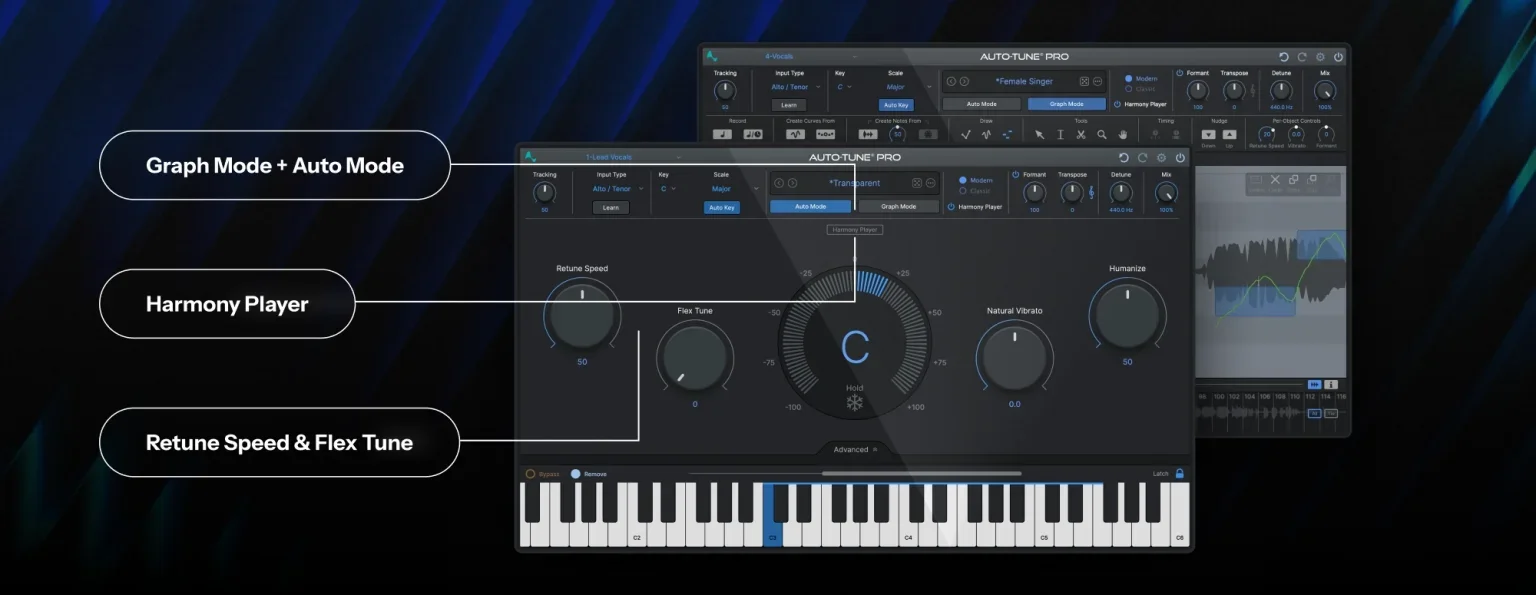Click the treble clef icon next to Transpose
The image size is (1536, 595).
[x=1092, y=192]
